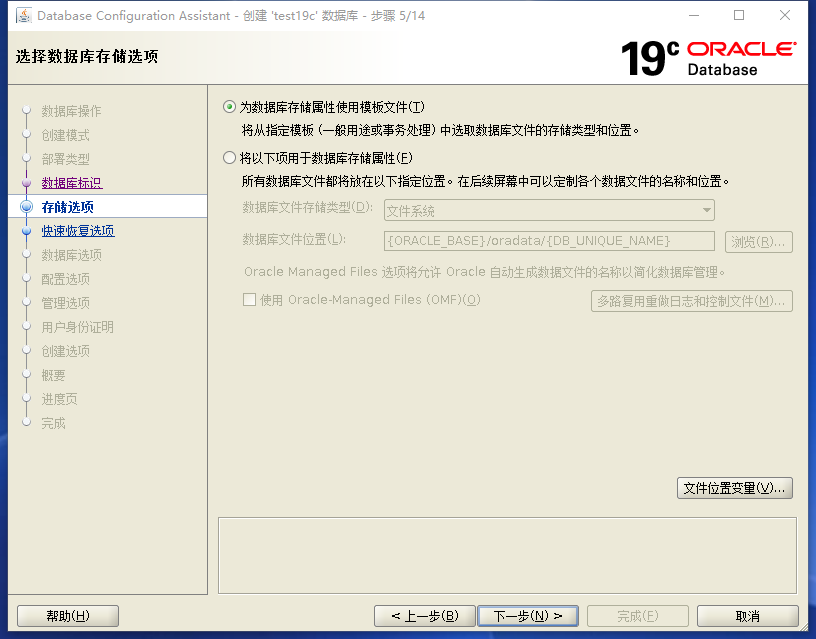Click description 将从指定模板 (一般用途或事务处理)

point(338,130)
